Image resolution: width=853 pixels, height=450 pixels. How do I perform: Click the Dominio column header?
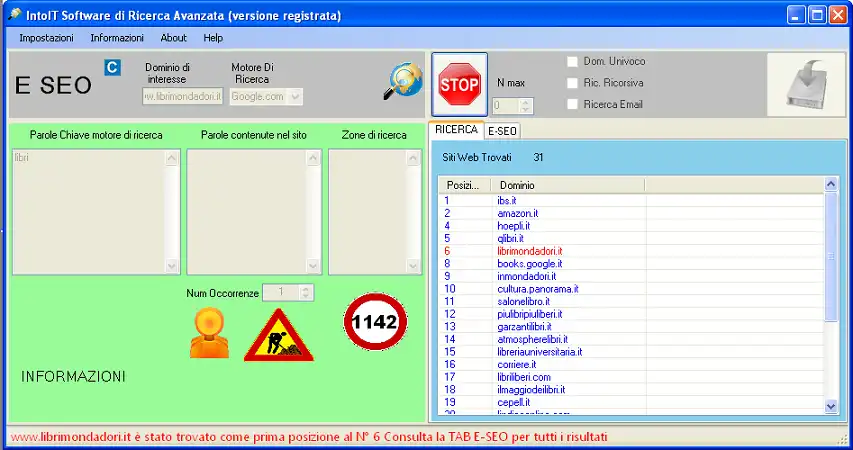(568, 185)
